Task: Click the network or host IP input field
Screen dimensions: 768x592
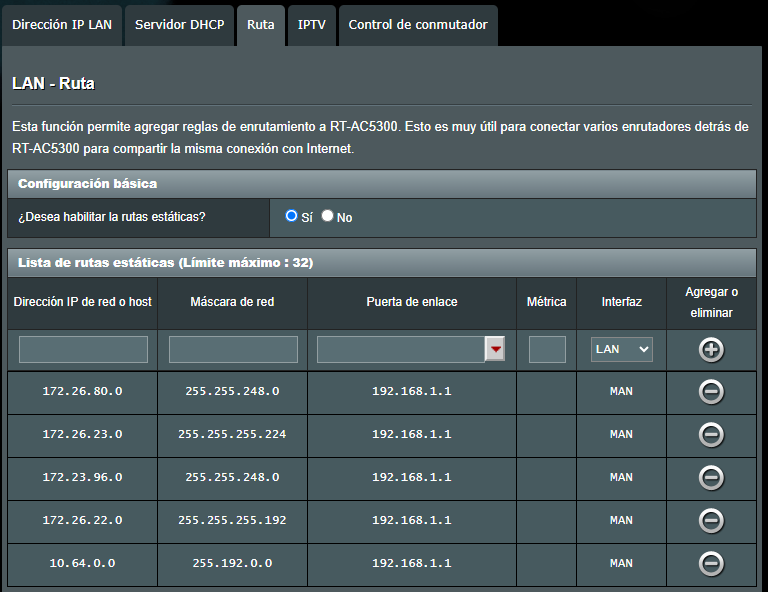Action: pyautogui.click(x=83, y=349)
